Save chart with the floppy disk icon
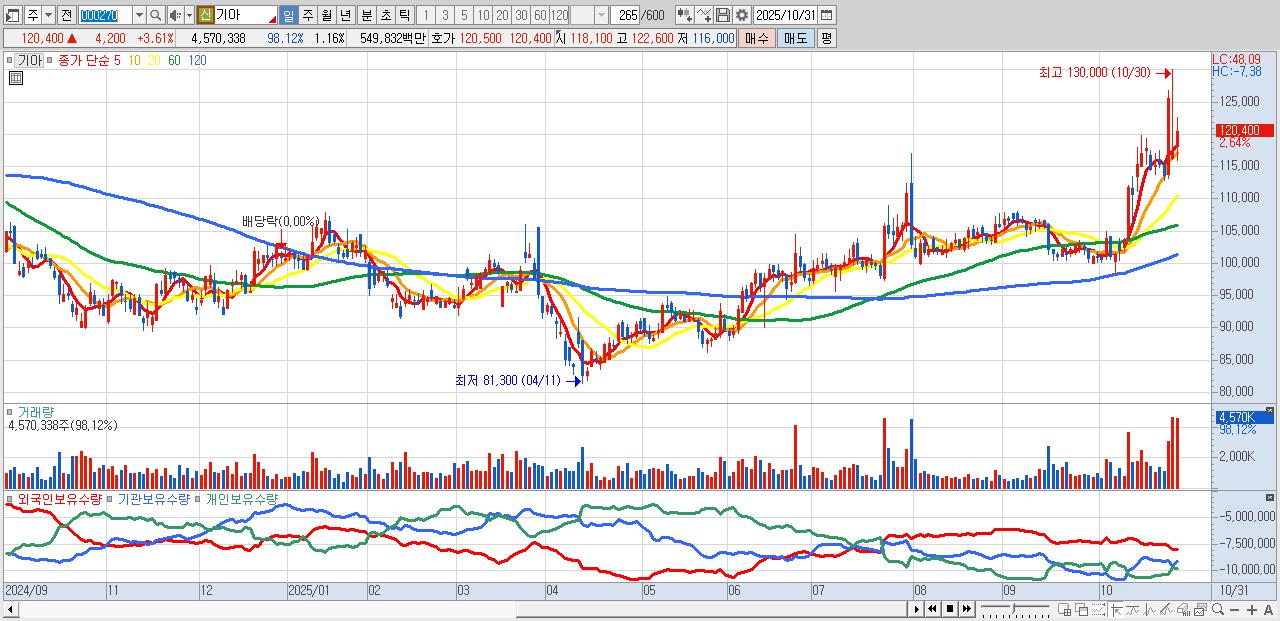Screen dimensions: 1280x621 (723, 15)
